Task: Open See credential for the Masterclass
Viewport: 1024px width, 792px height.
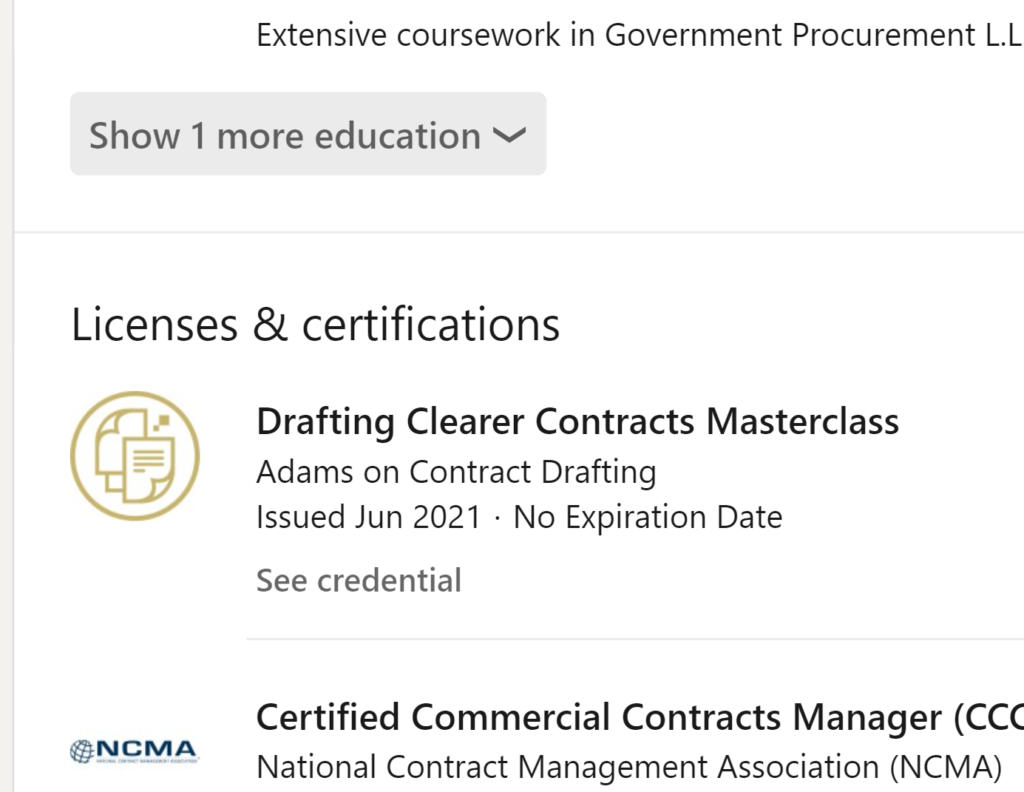Action: 358,580
